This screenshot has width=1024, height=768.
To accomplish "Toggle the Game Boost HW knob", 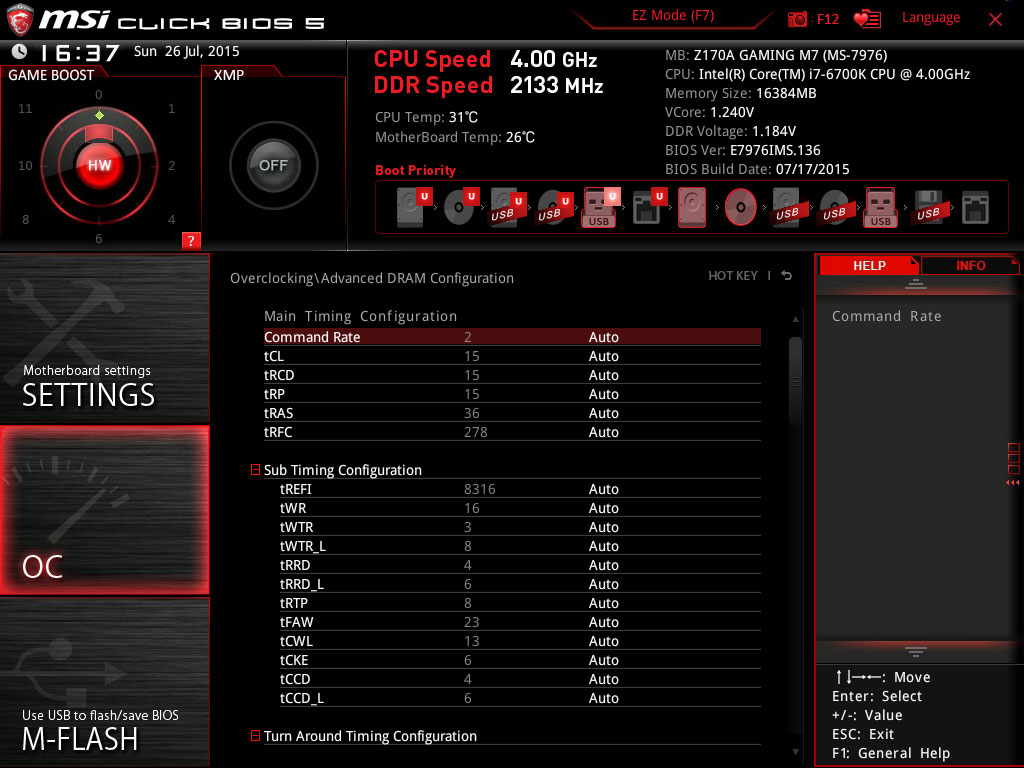I will pyautogui.click(x=99, y=165).
